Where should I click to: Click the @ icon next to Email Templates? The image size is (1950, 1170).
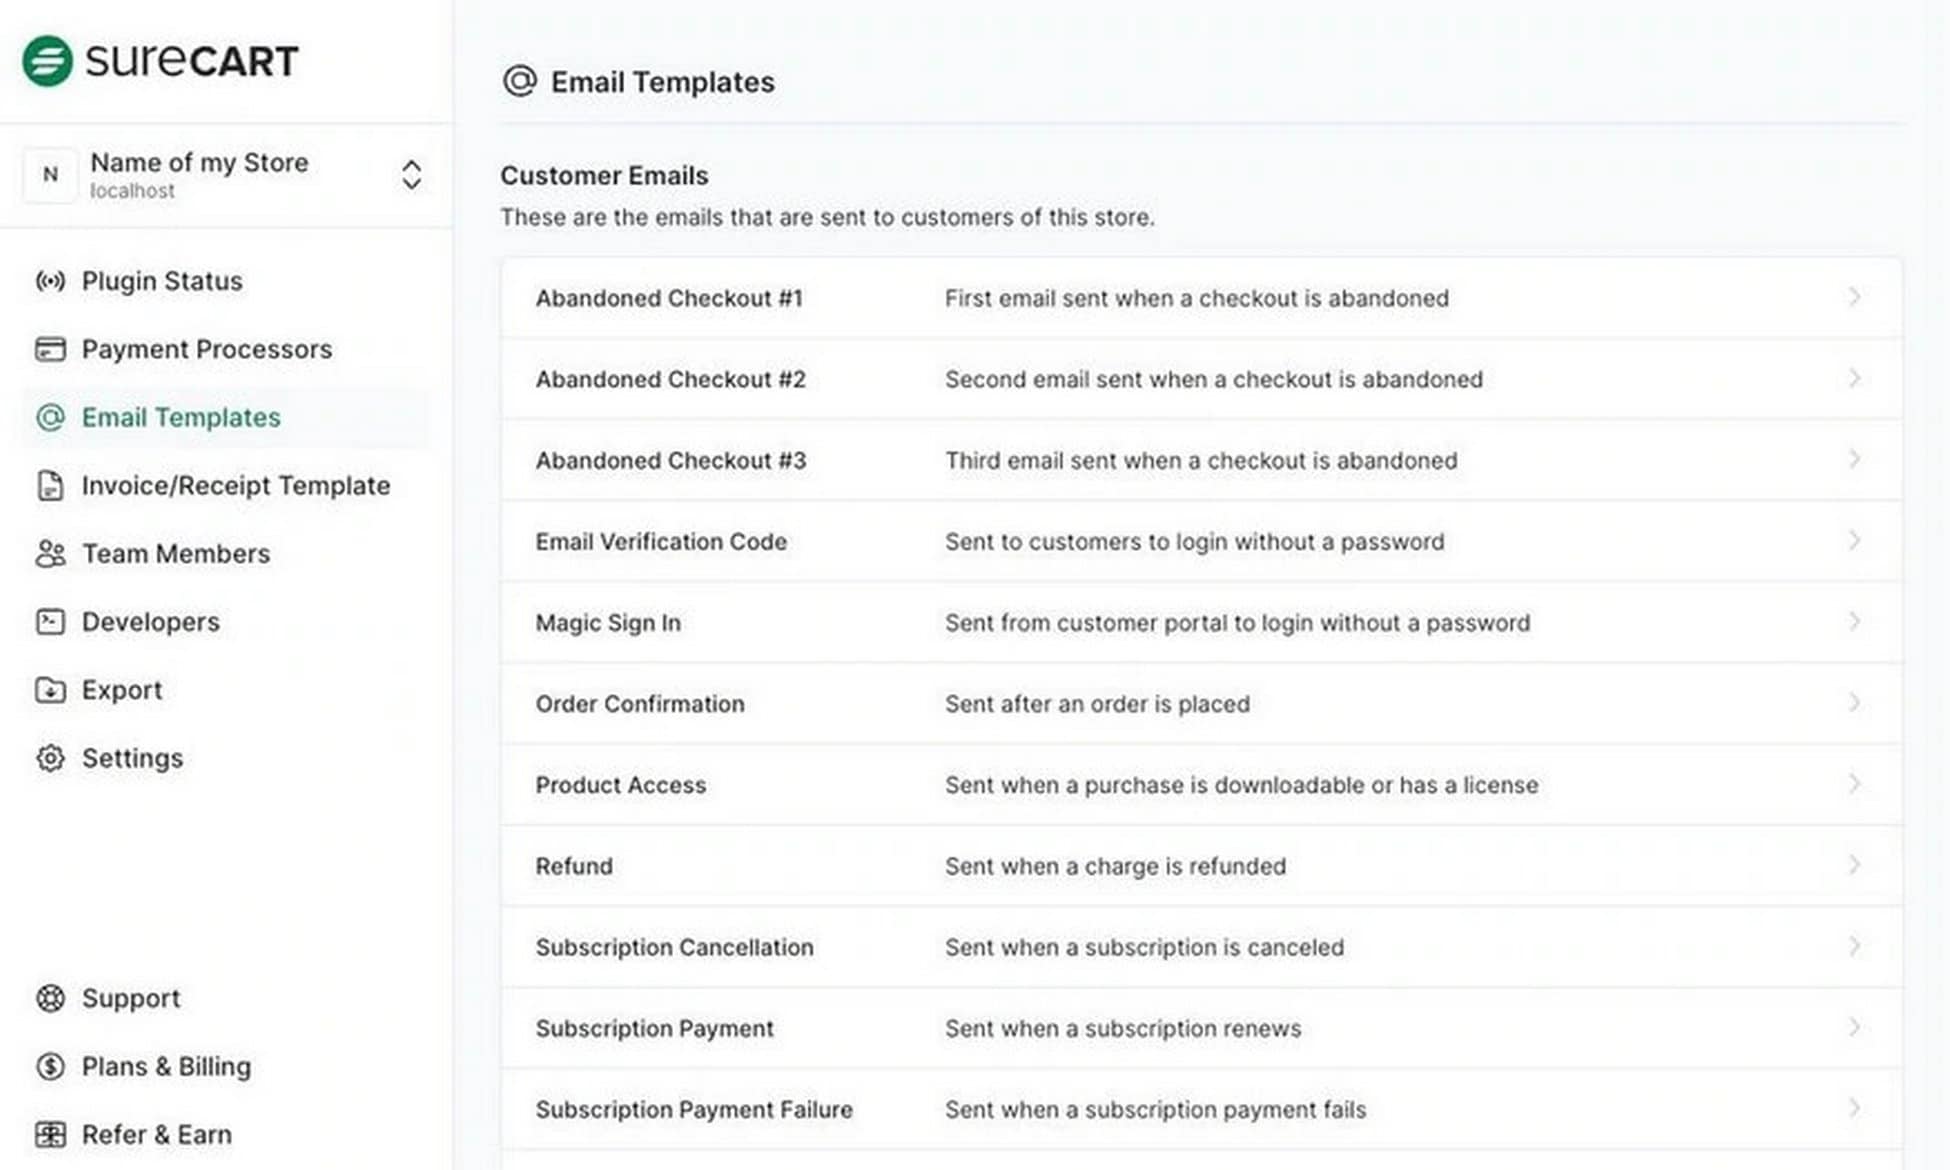tap(50, 417)
